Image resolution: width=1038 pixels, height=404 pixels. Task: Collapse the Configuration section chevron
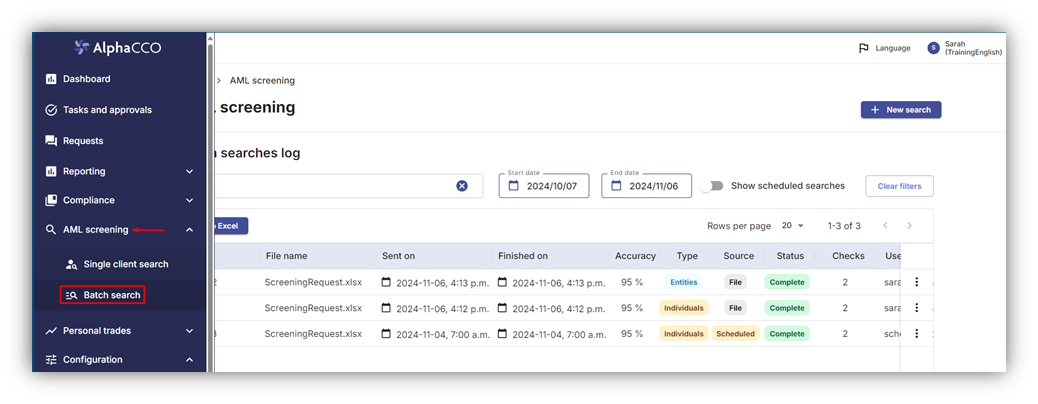(189, 360)
